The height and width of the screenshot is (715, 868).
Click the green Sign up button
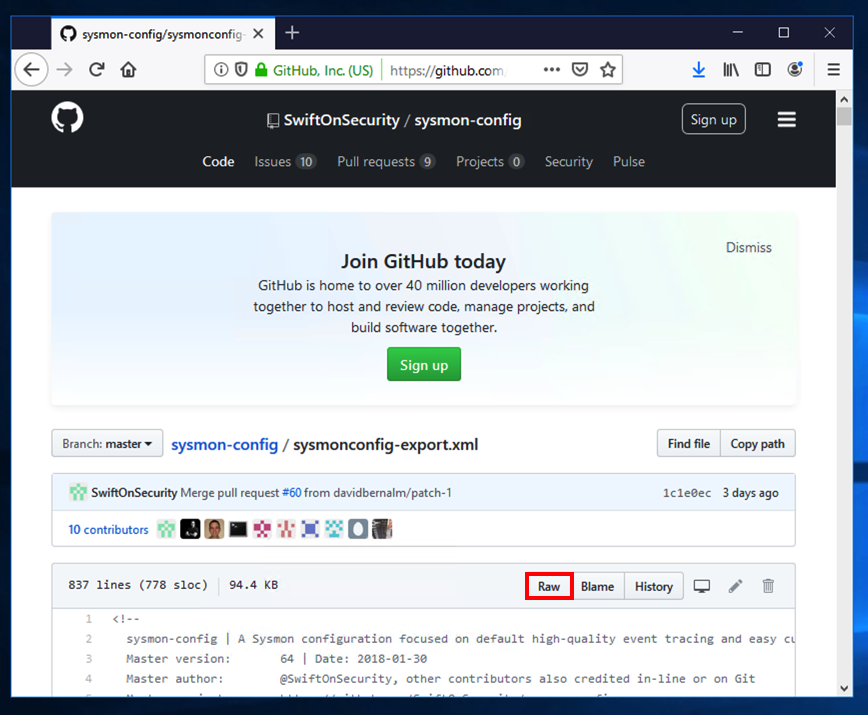pos(424,364)
